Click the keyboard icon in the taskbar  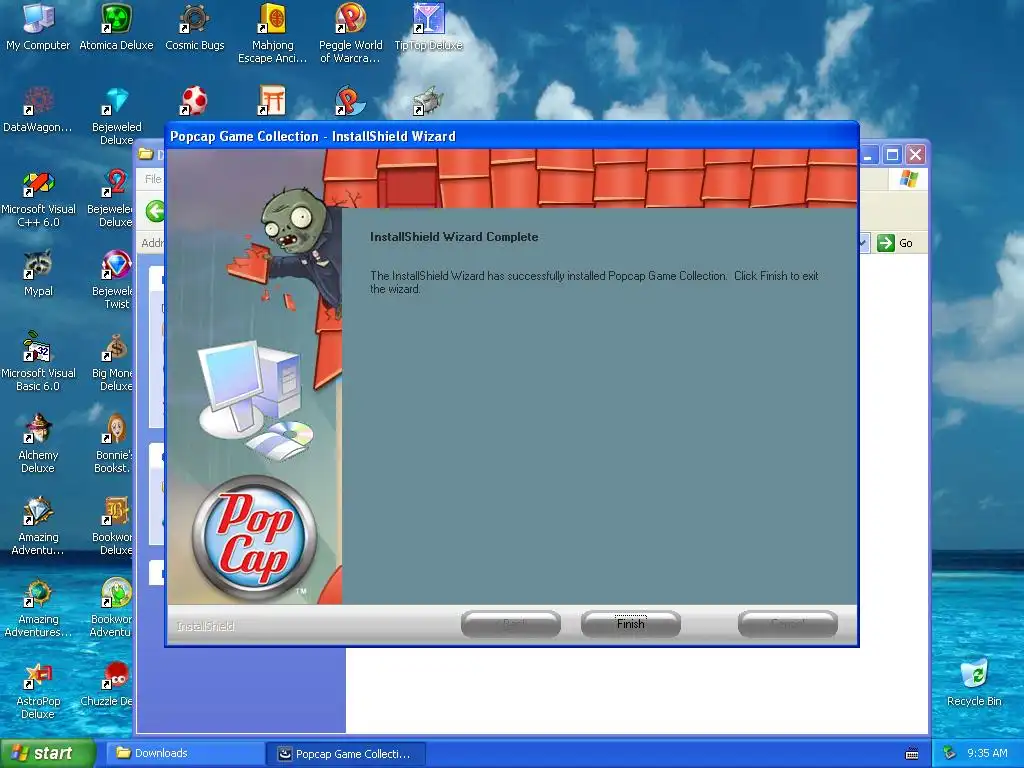[x=912, y=754]
